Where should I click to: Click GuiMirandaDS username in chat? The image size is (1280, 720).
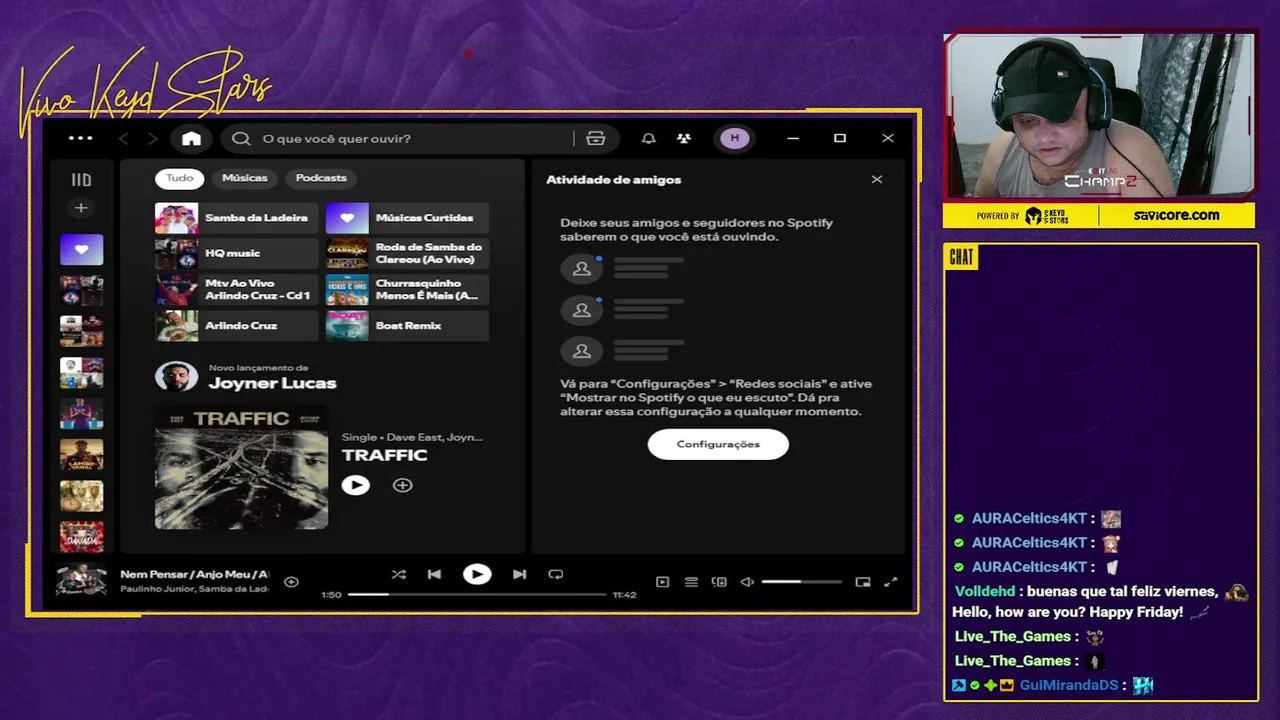[x=1069, y=685]
